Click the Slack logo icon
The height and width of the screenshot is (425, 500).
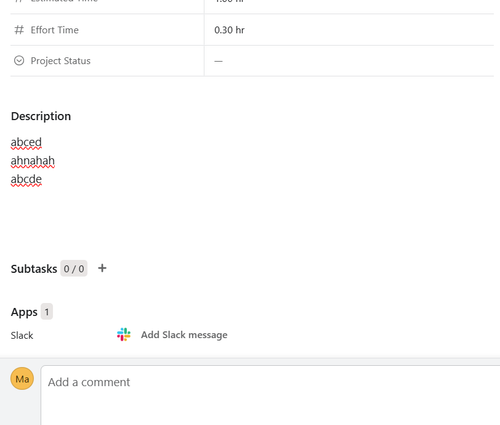pos(124,334)
